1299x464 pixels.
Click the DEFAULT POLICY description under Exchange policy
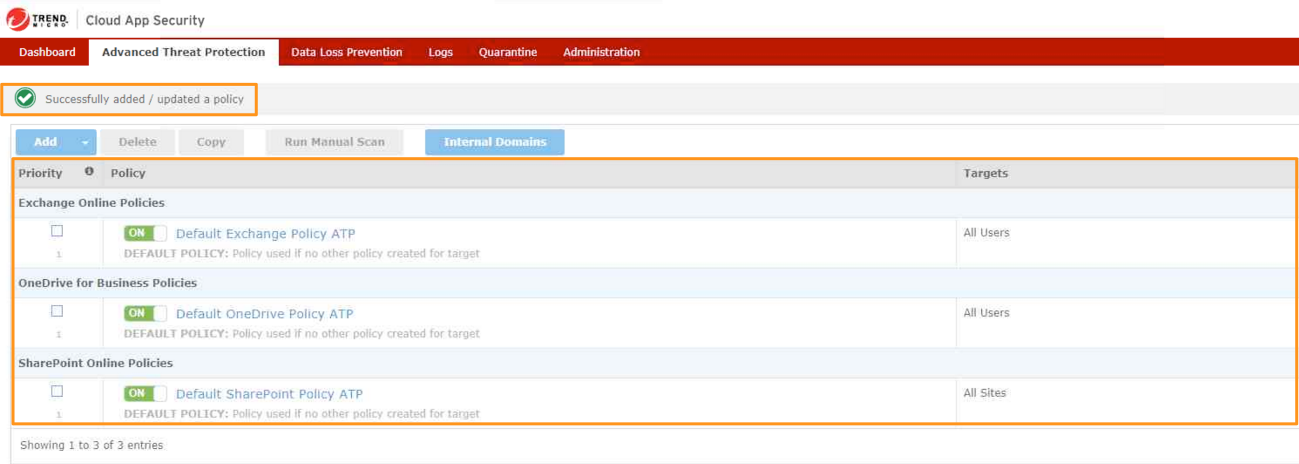pos(301,254)
